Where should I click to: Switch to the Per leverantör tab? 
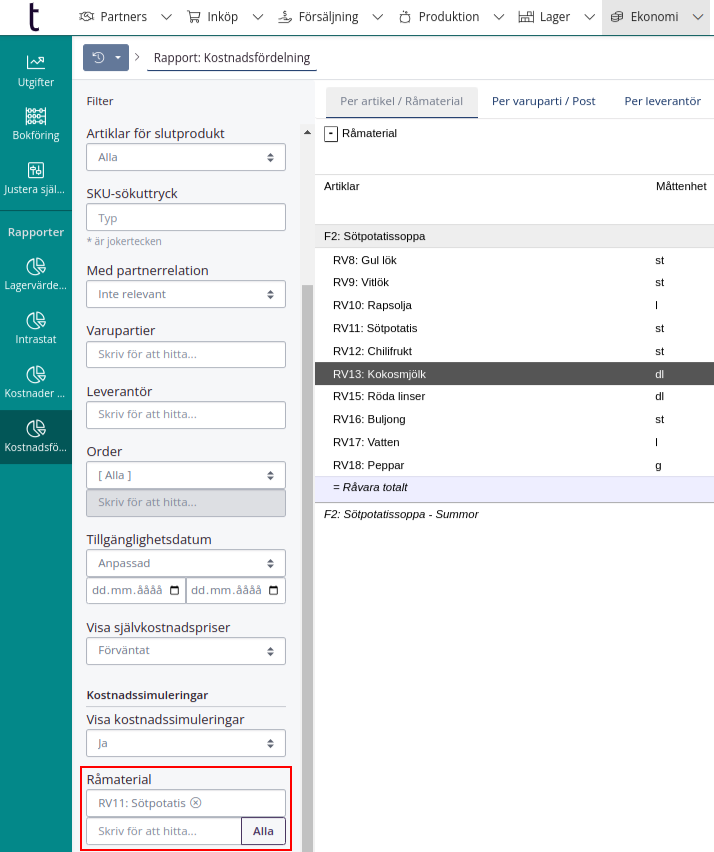(x=662, y=102)
